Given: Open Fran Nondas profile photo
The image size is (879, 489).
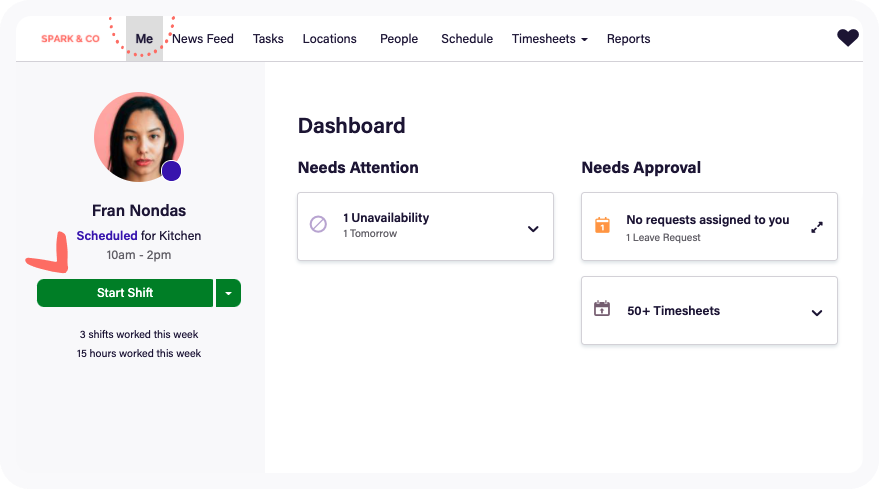Looking at the screenshot, I should click(x=139, y=137).
